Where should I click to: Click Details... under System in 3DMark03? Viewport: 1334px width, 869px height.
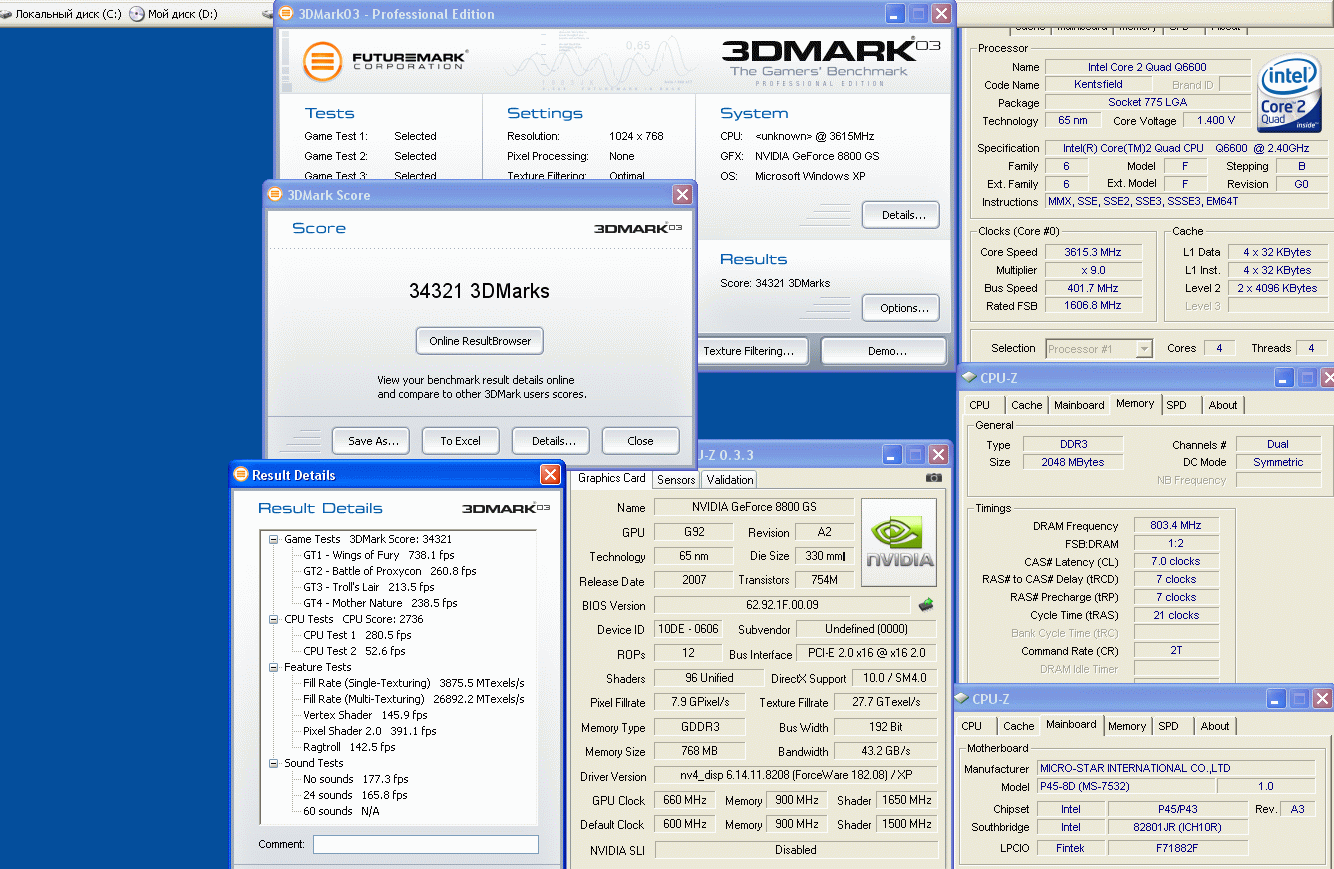click(x=901, y=215)
